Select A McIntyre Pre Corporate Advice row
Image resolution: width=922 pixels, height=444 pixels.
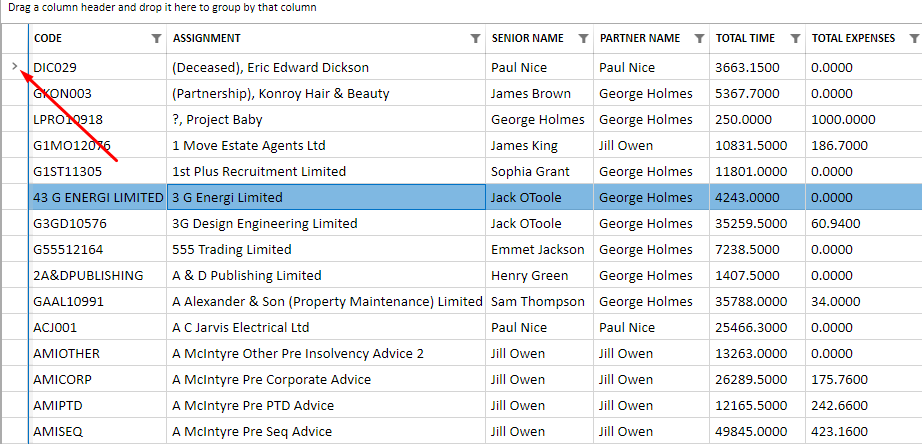click(x=271, y=380)
